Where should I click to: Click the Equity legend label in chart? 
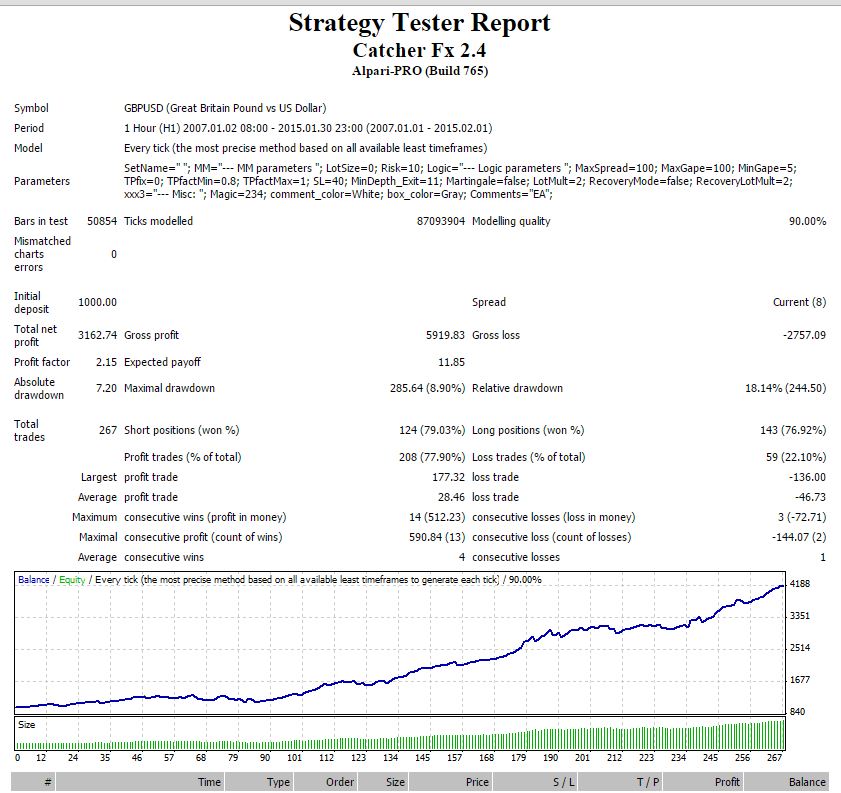click(x=72, y=580)
